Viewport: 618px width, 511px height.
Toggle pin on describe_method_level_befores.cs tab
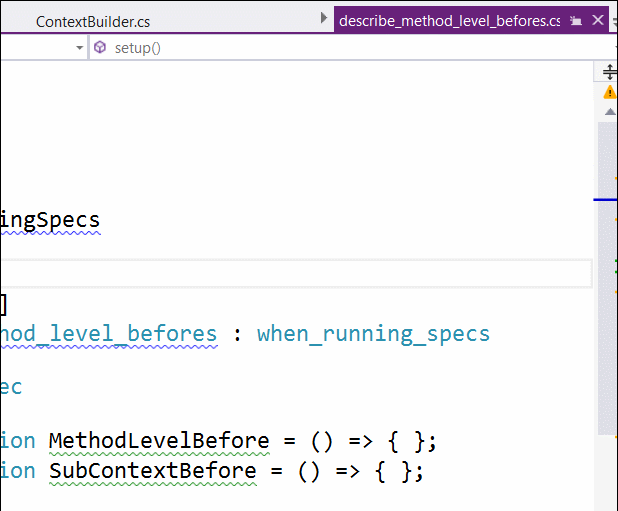576,20
